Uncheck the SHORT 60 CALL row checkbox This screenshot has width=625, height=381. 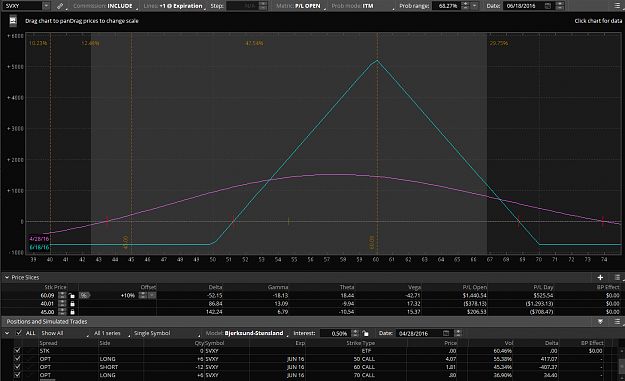[17, 367]
